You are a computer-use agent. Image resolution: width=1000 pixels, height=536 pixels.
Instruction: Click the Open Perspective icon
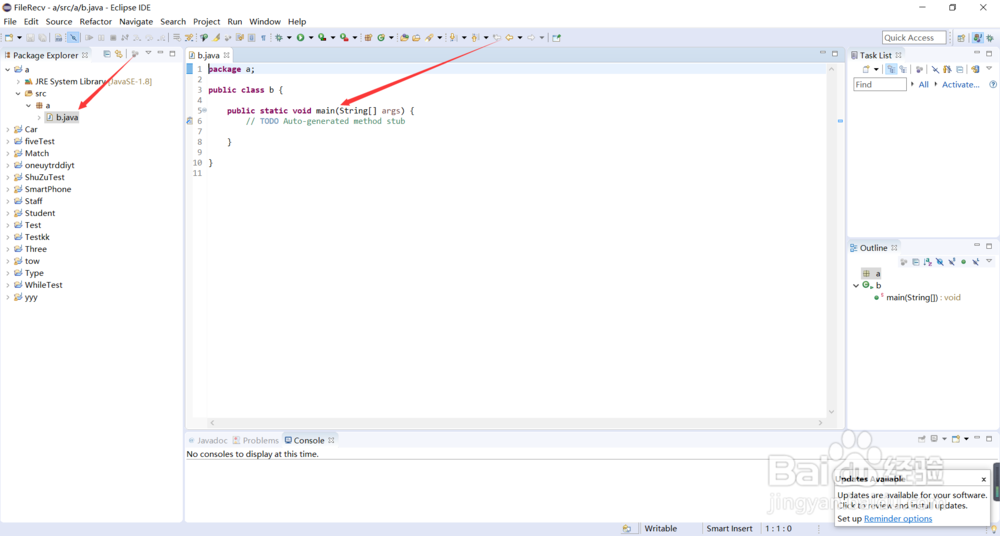pyautogui.click(x=961, y=38)
